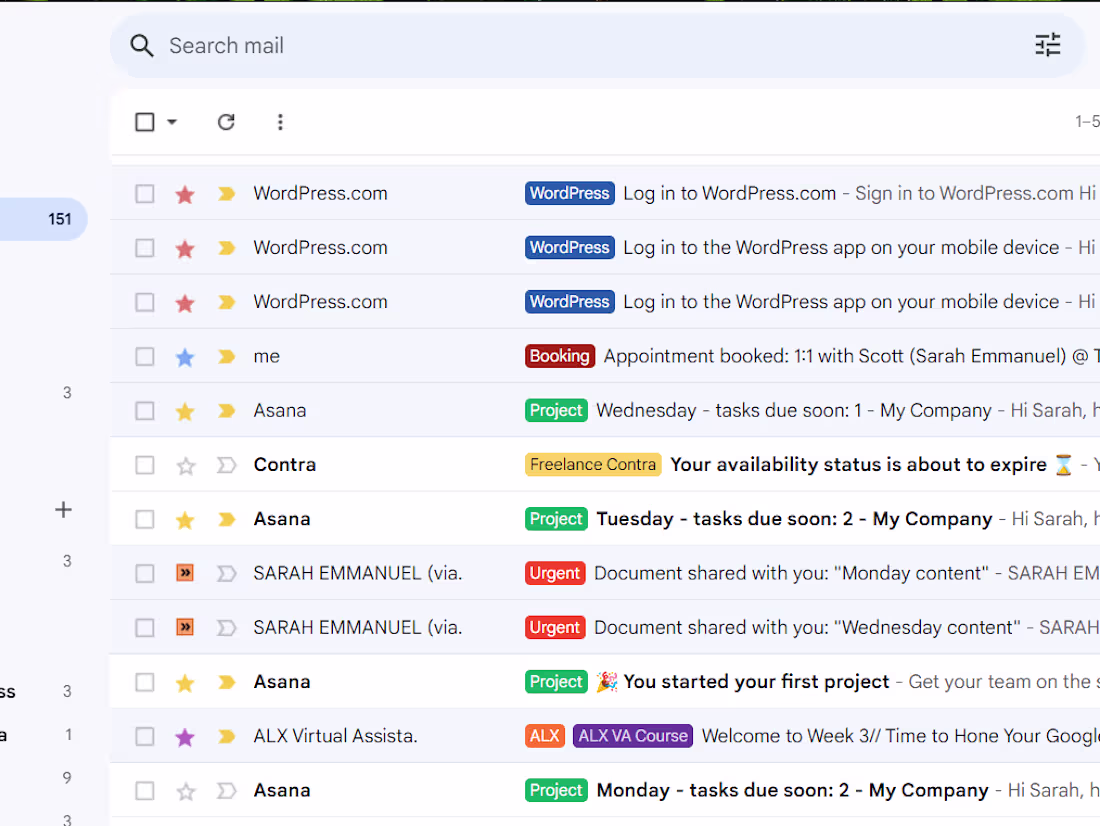Star the Monday tasks Asana email
The image size is (1100, 826).
[185, 790]
